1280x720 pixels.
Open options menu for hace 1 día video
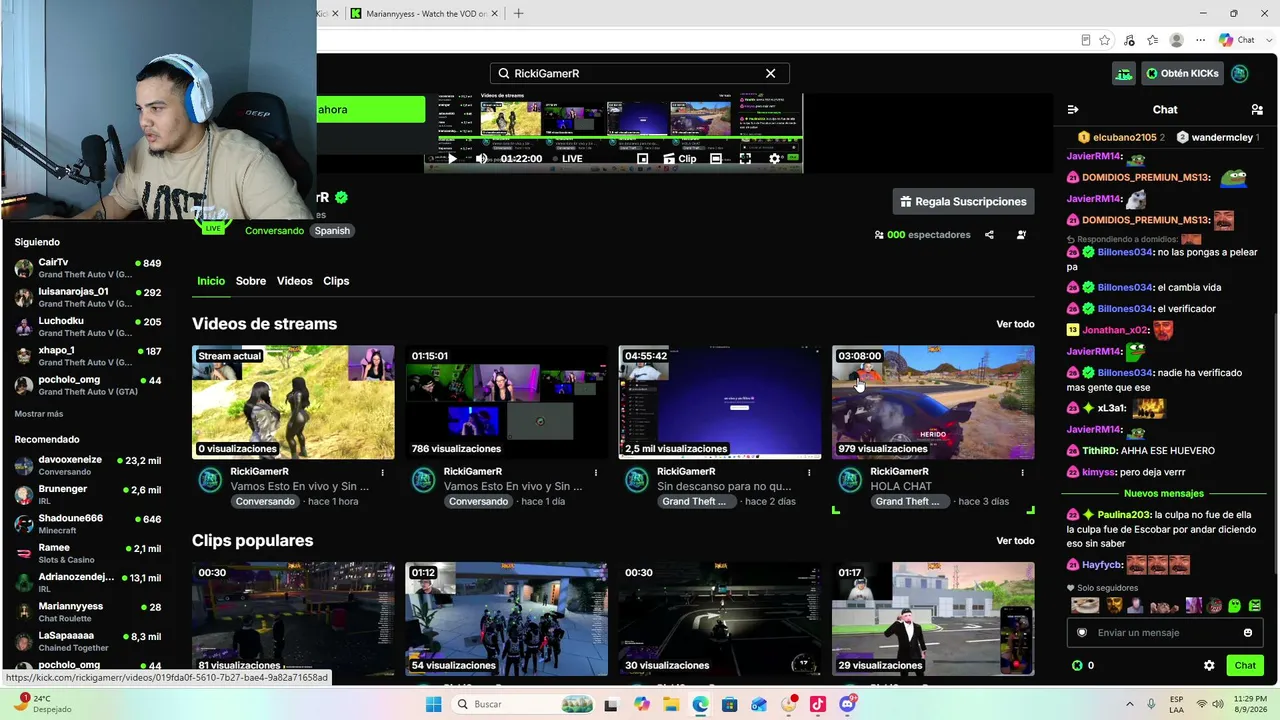point(596,472)
